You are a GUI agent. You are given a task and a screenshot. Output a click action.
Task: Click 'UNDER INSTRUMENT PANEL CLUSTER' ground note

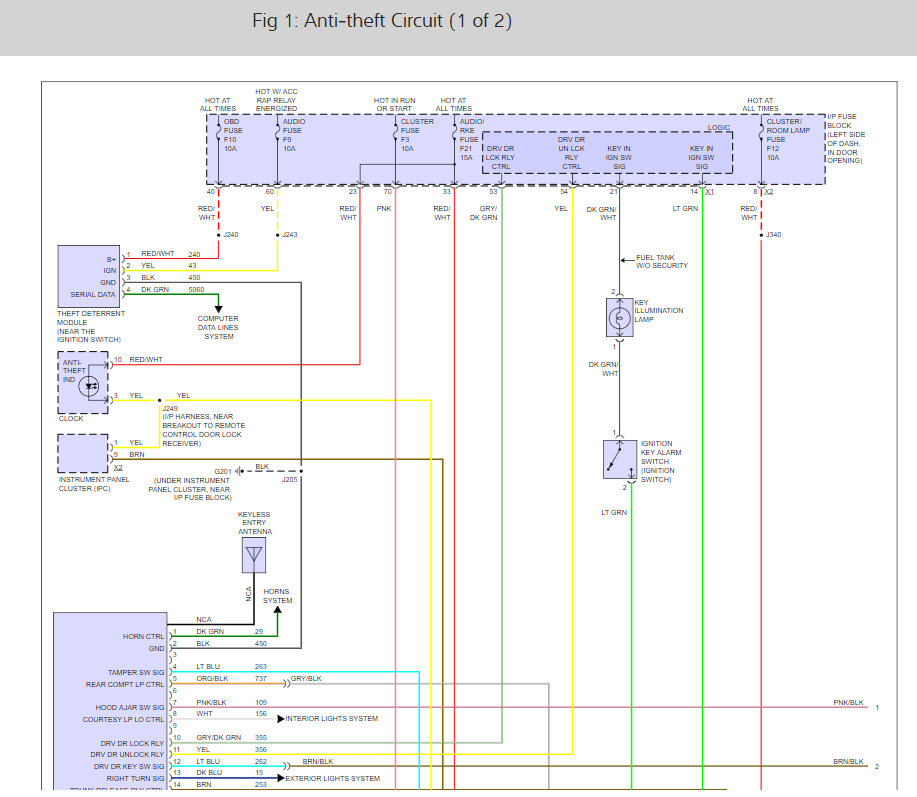[x=189, y=489]
